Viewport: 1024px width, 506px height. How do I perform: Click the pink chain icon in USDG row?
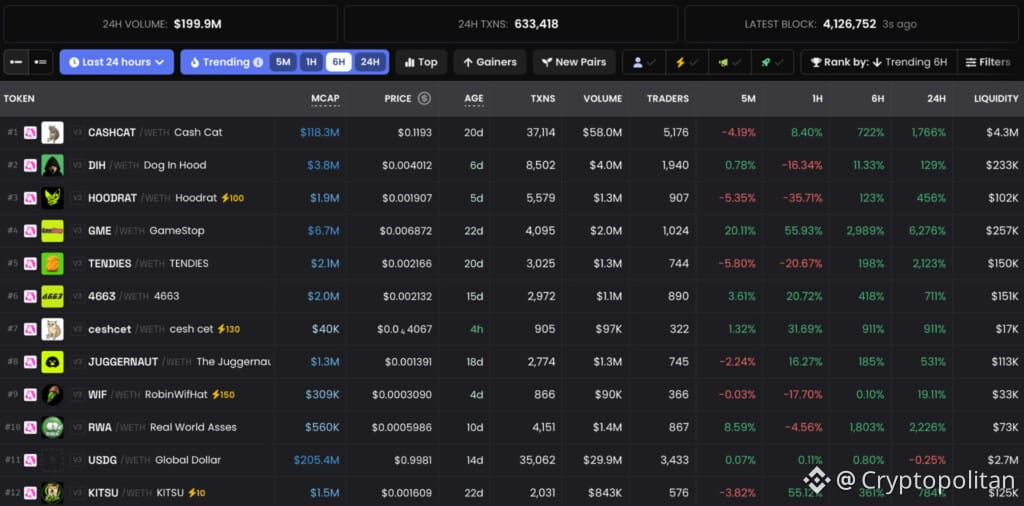pyautogui.click(x=30, y=460)
